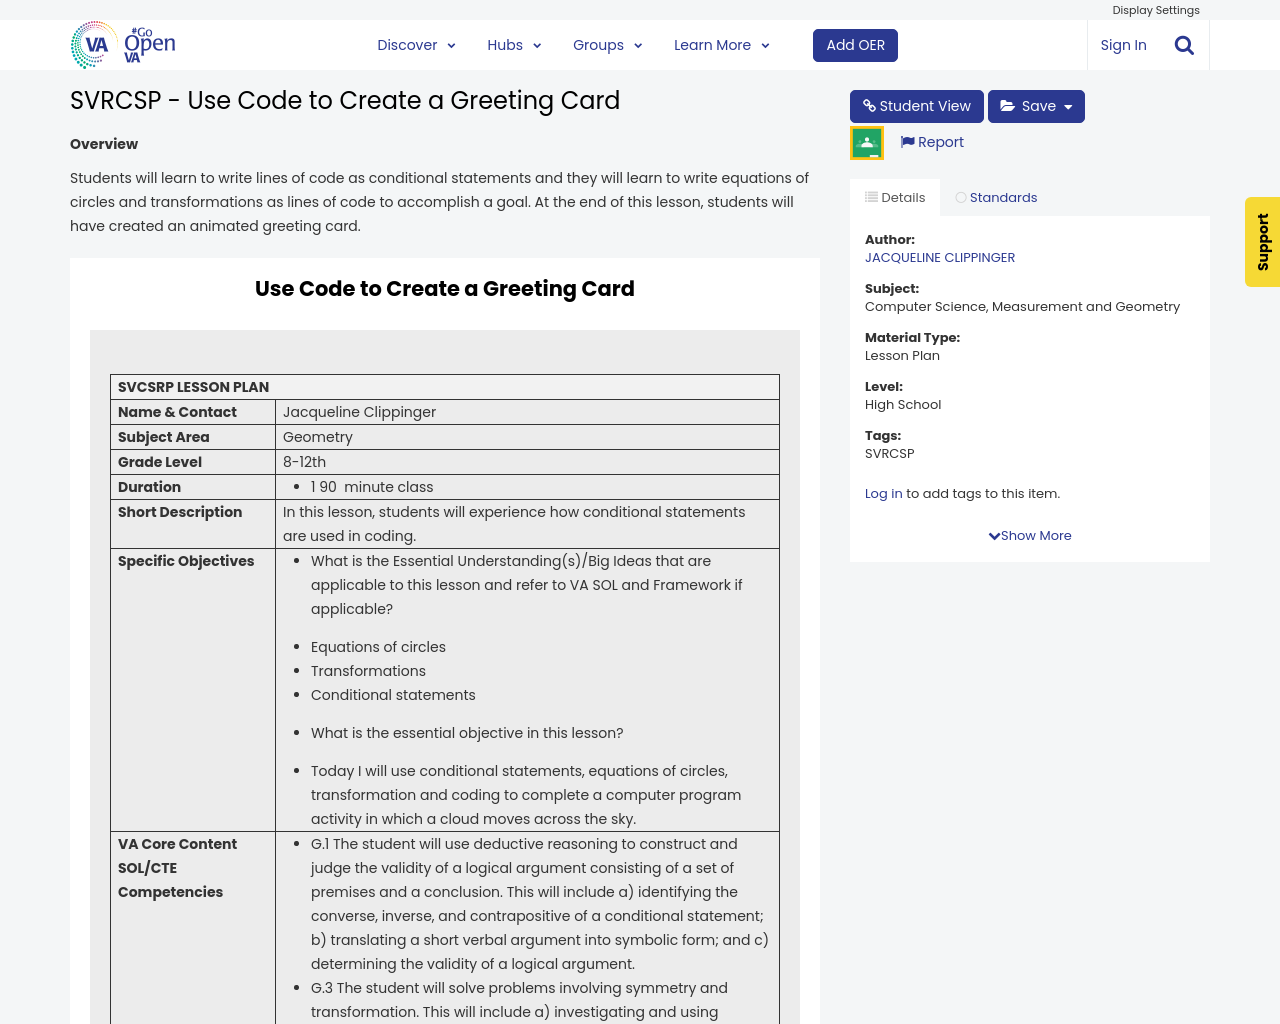Switch to the Standards tab

point(996,198)
